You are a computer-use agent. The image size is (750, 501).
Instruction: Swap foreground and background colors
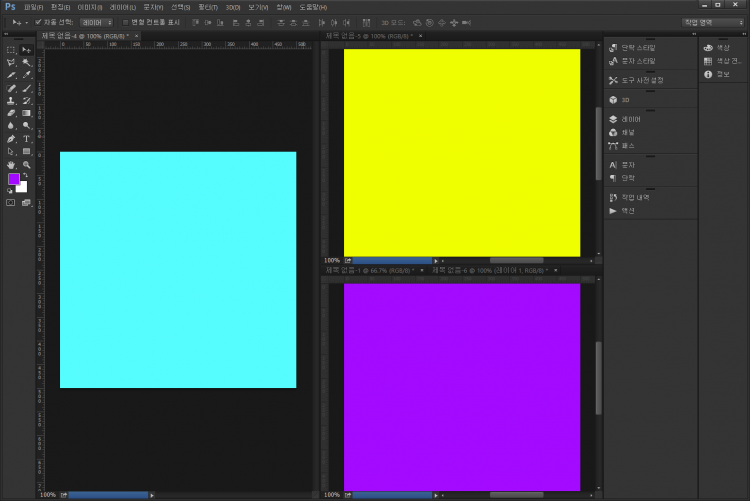click(x=26, y=175)
